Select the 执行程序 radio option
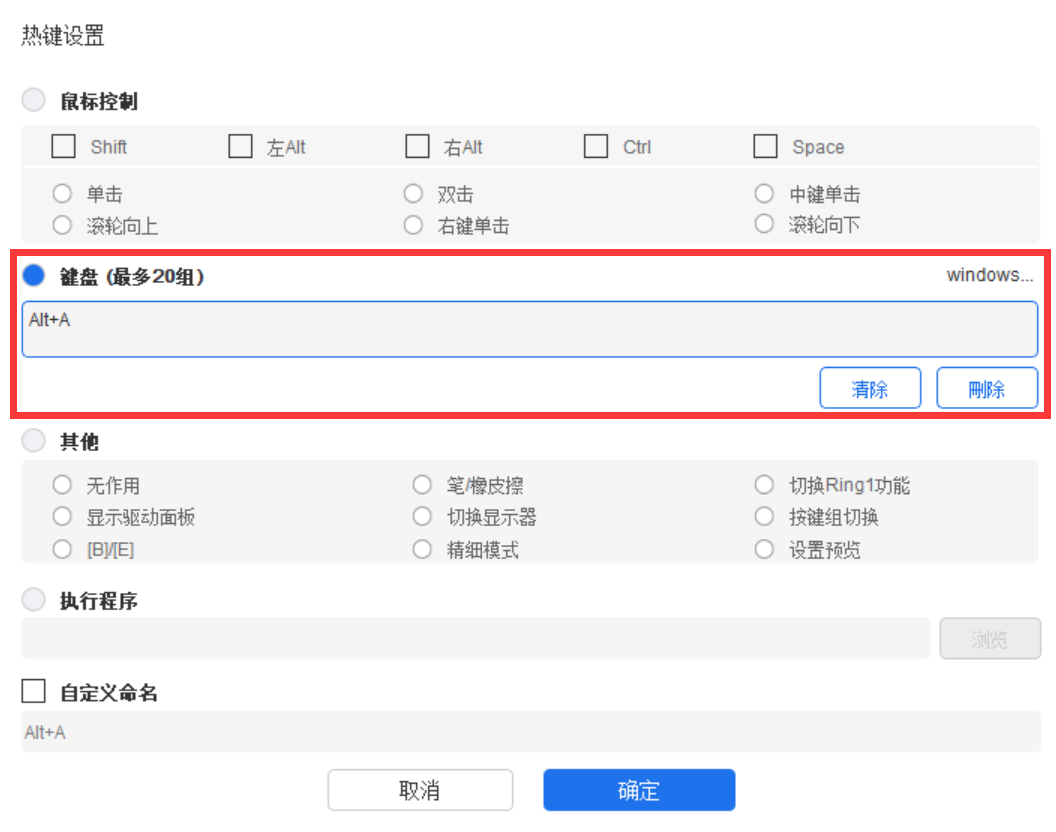Screen dimensions: 1056x832 tap(34, 600)
